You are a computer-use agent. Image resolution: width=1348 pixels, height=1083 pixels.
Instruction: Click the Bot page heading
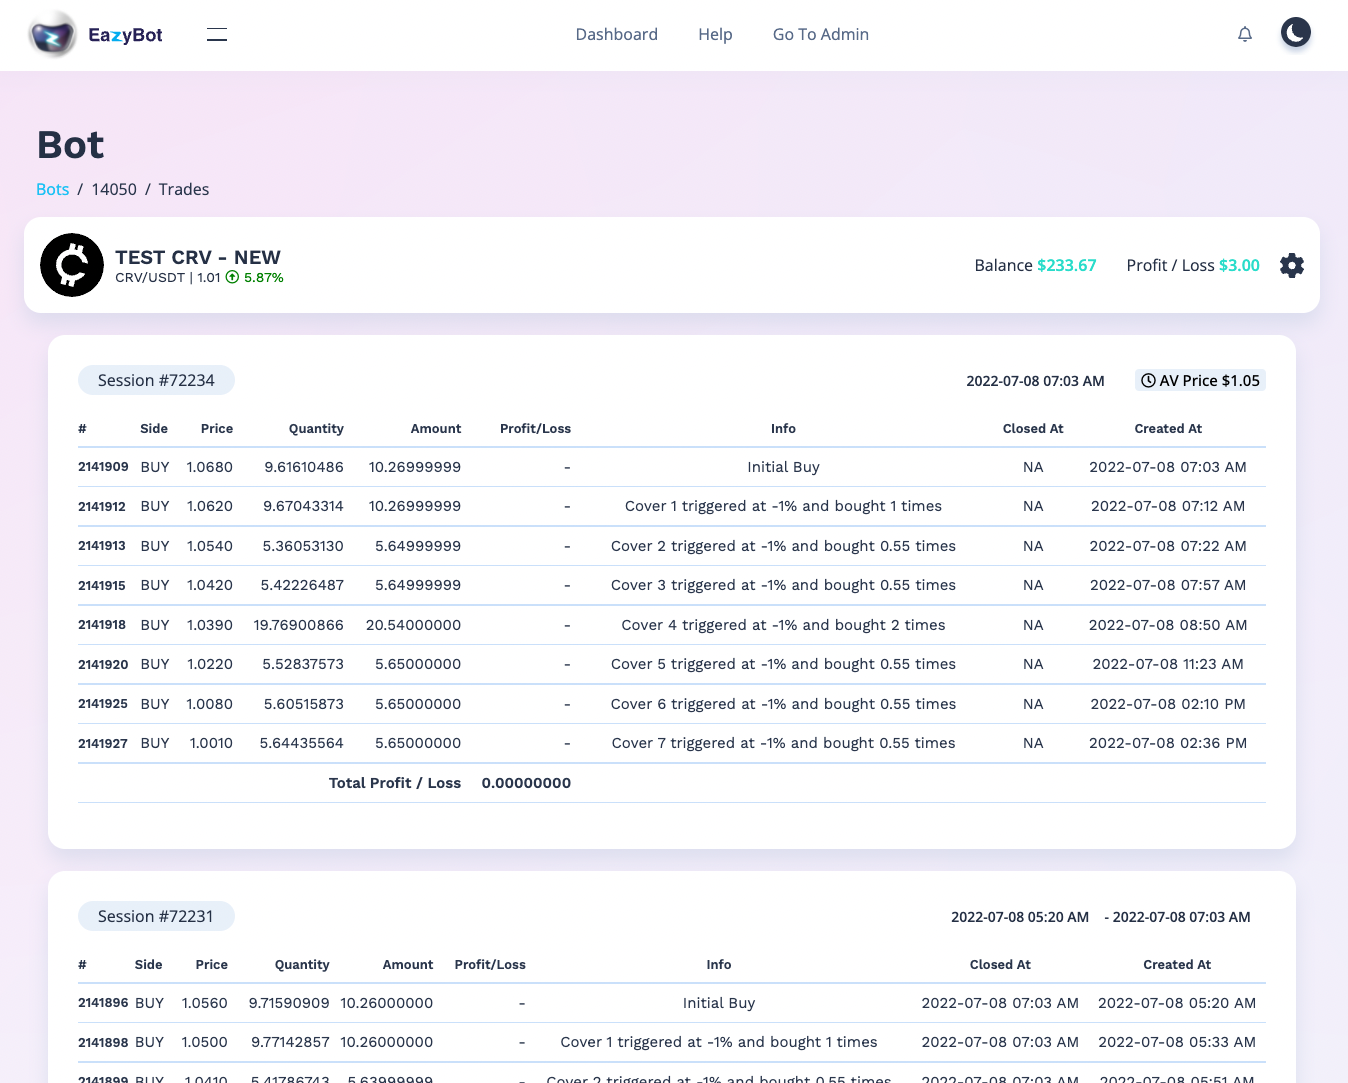pyautogui.click(x=70, y=145)
